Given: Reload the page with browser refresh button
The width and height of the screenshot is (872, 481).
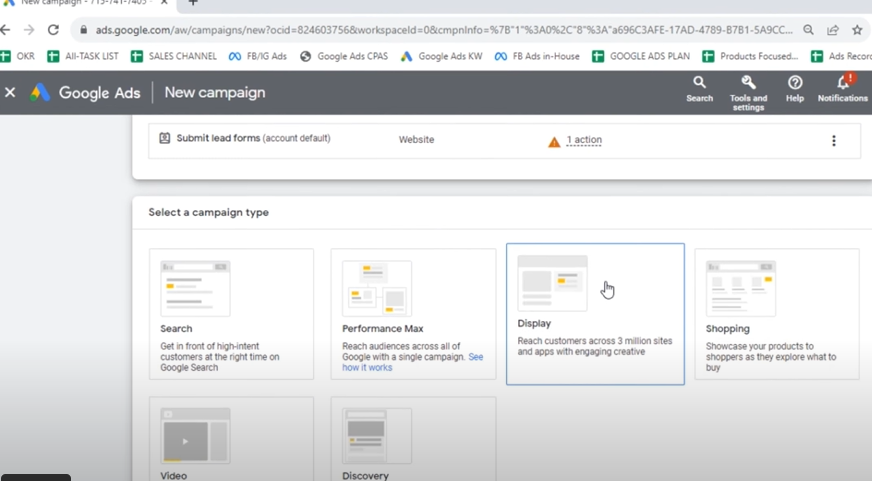Looking at the screenshot, I should click(53, 30).
